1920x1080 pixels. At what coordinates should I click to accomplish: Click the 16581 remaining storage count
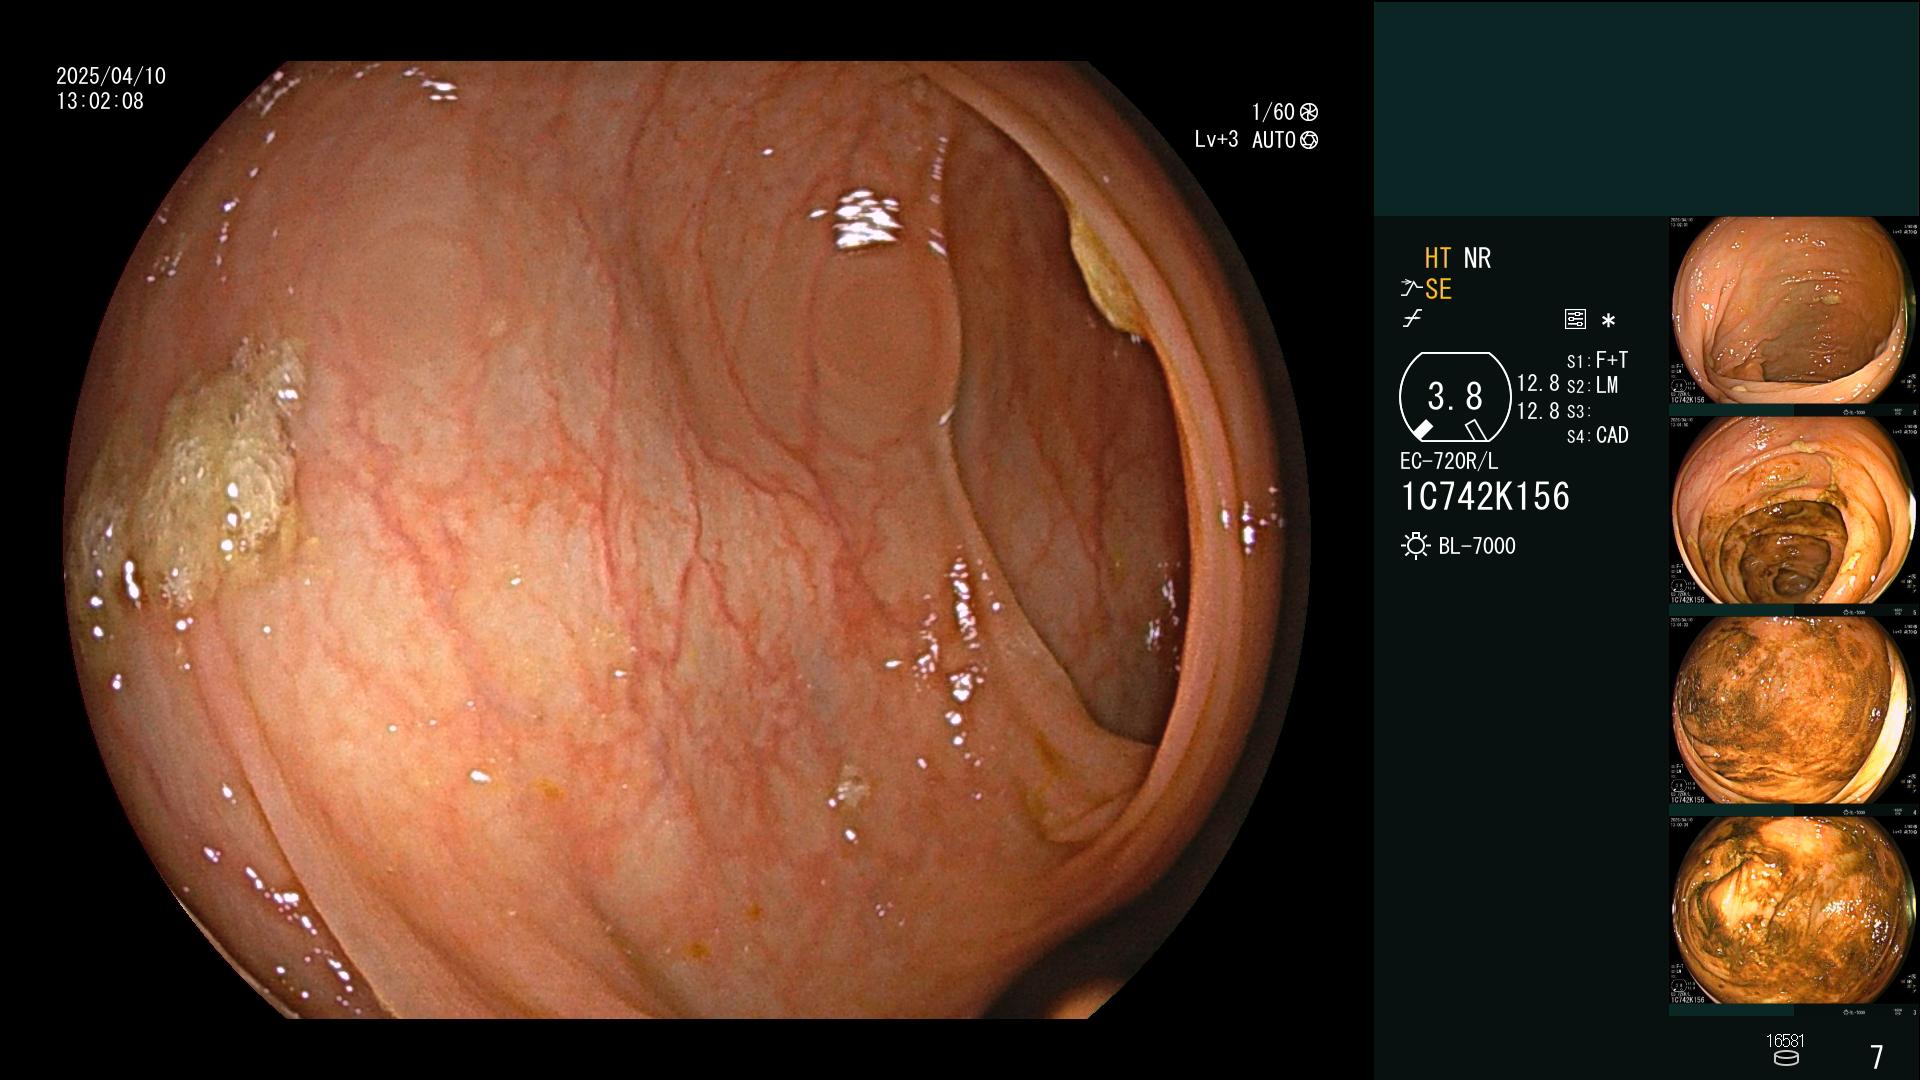pos(1785,1041)
